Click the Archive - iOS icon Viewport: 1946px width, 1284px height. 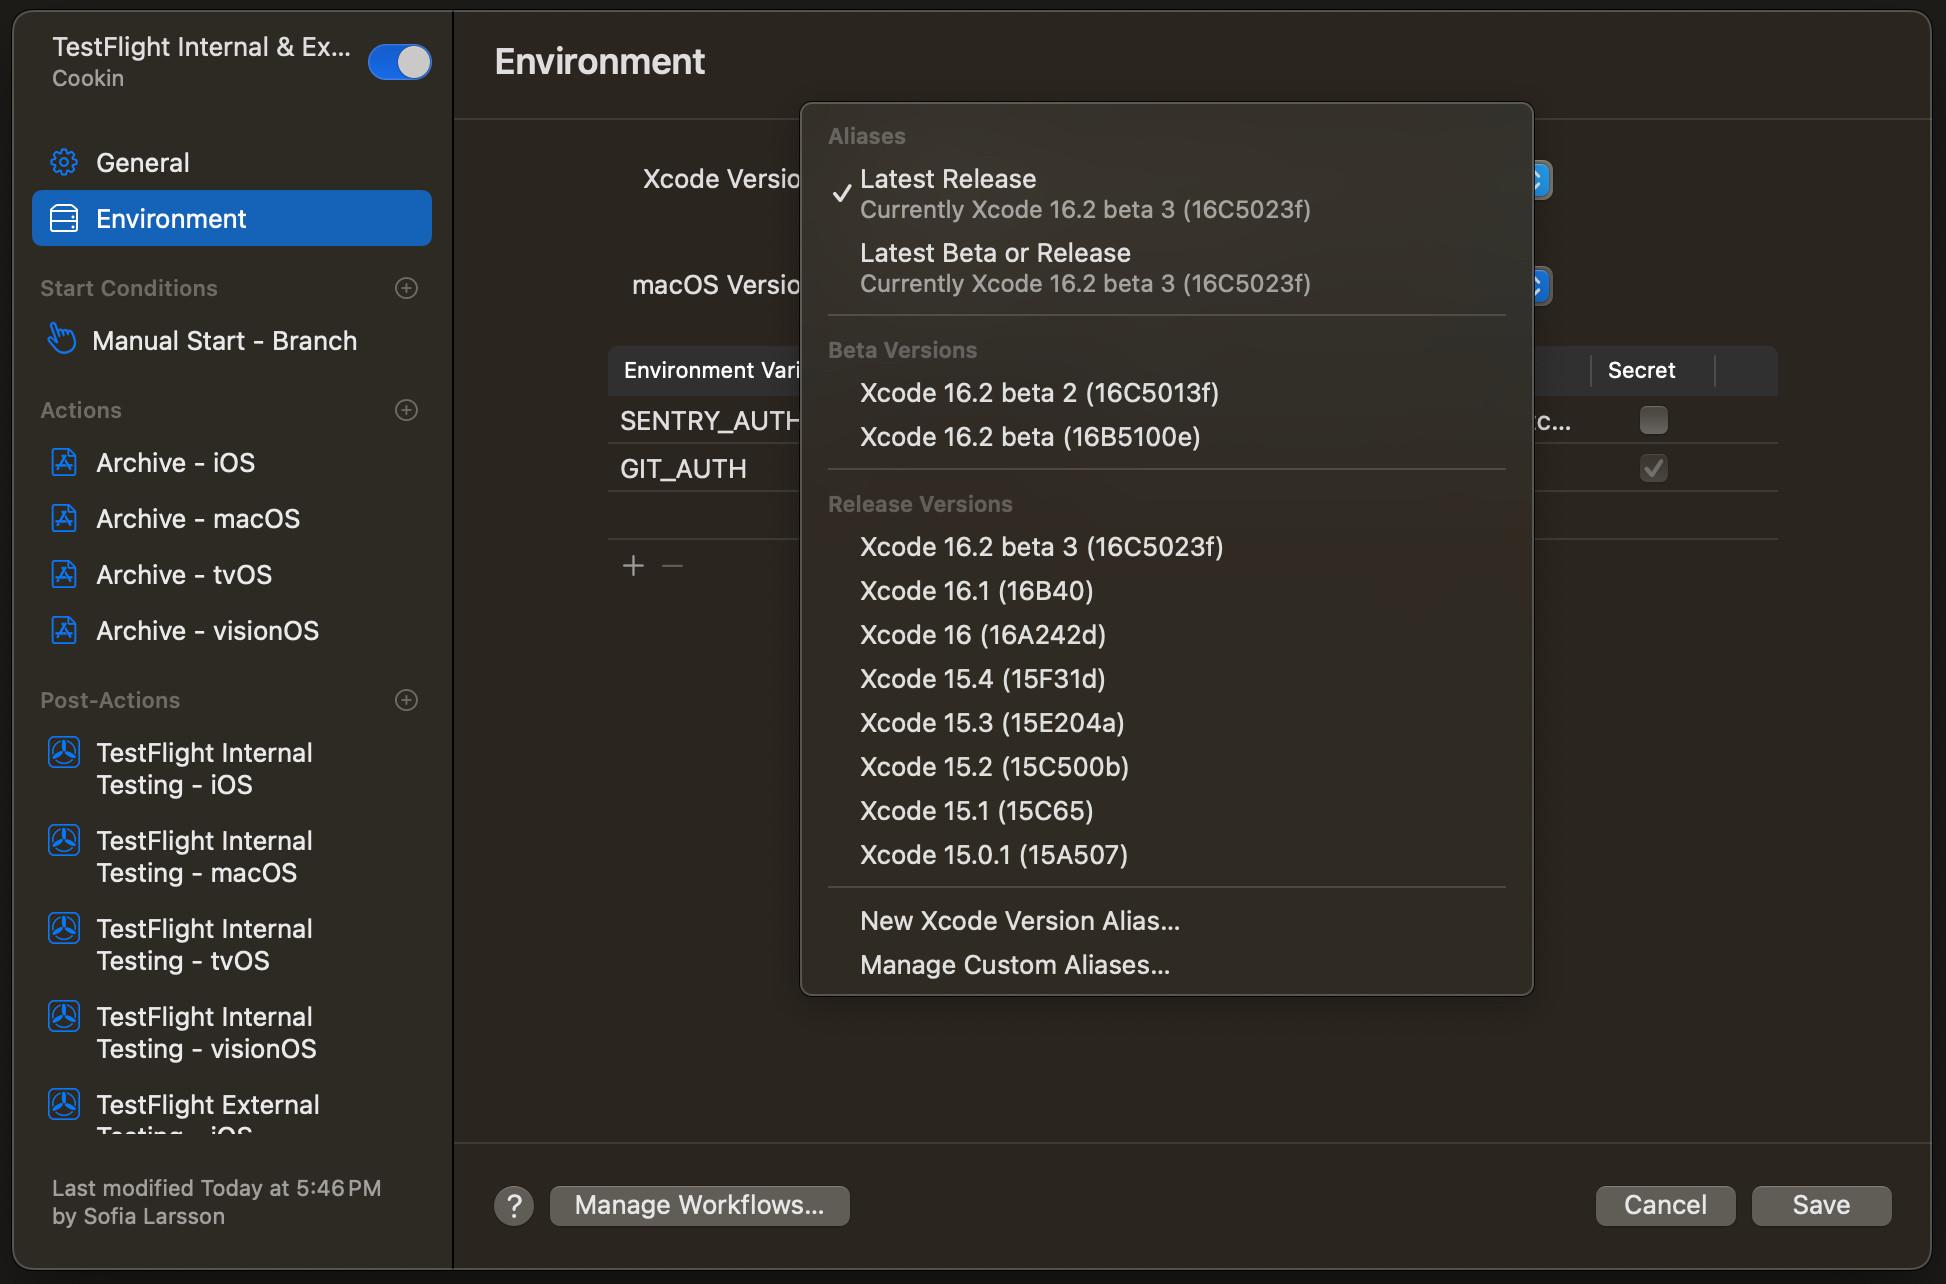tap(64, 462)
